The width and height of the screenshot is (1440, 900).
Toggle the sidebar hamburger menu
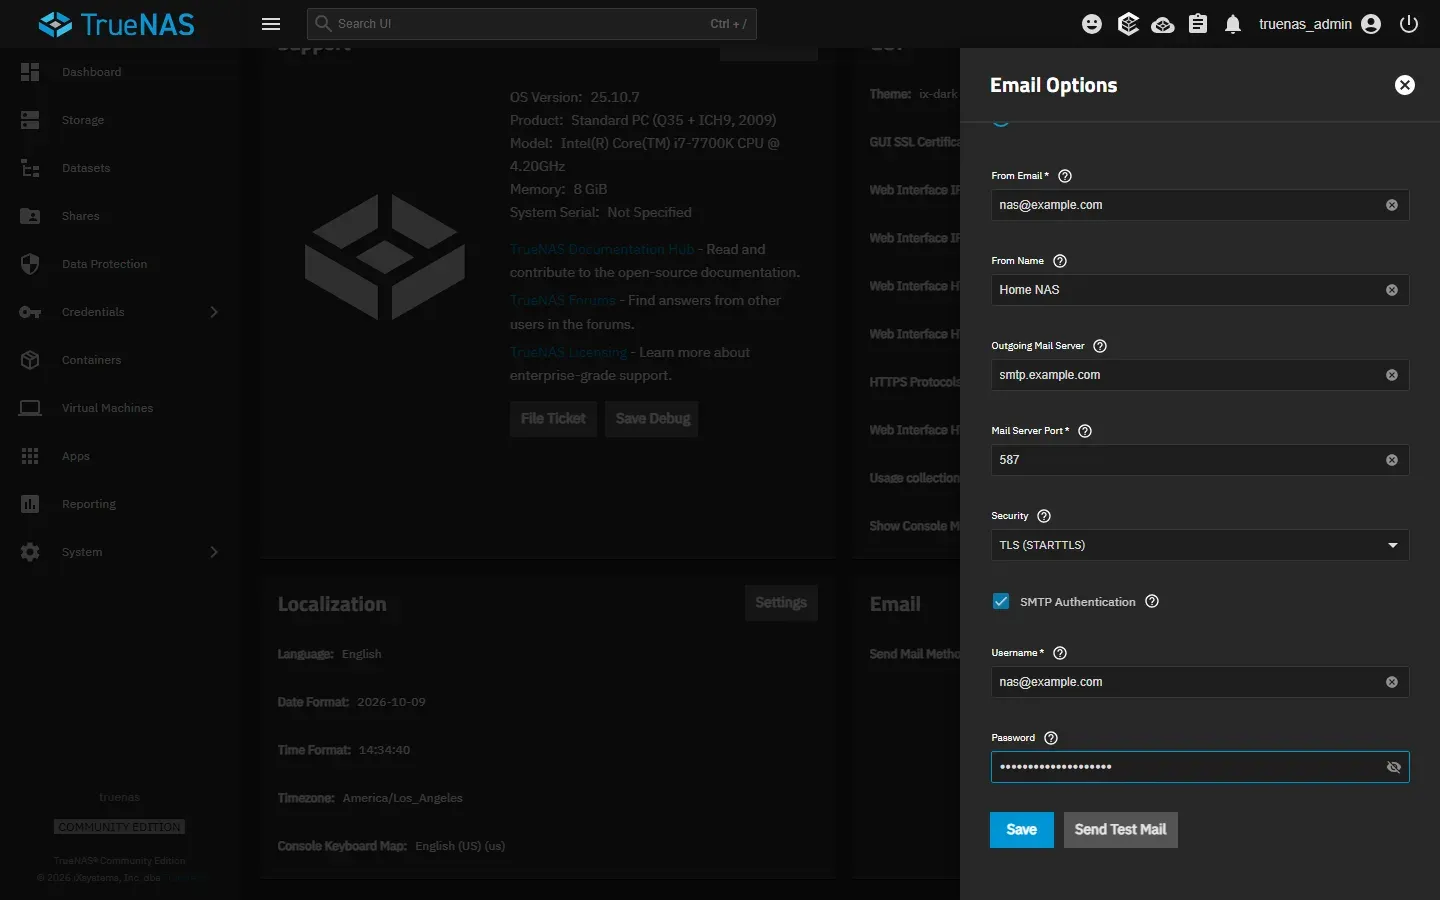click(270, 24)
